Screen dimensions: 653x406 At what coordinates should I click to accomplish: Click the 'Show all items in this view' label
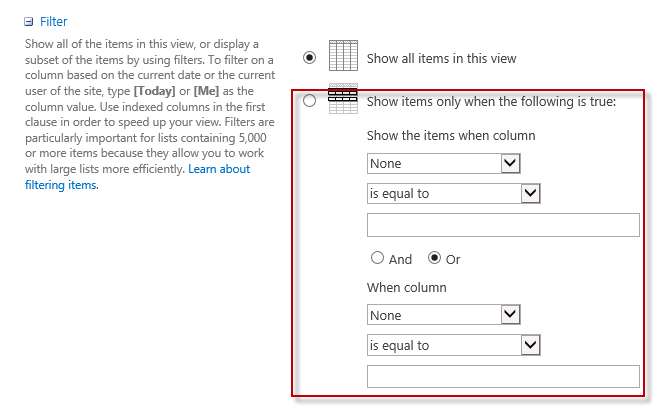pos(441,58)
